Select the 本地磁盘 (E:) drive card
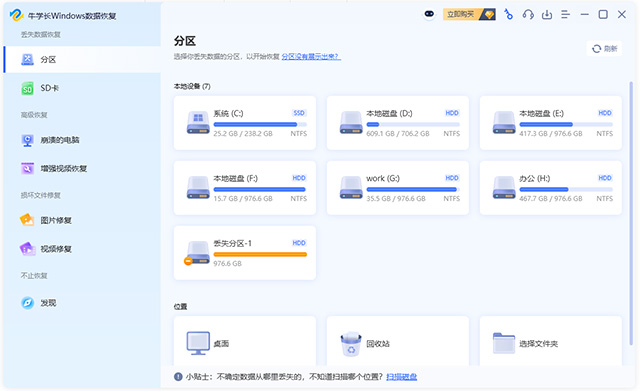 point(551,123)
